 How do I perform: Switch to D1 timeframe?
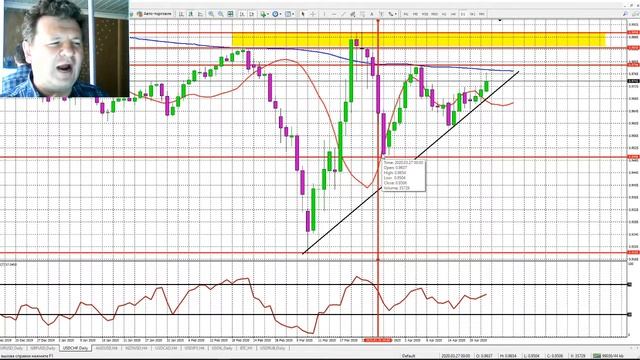coord(463,14)
